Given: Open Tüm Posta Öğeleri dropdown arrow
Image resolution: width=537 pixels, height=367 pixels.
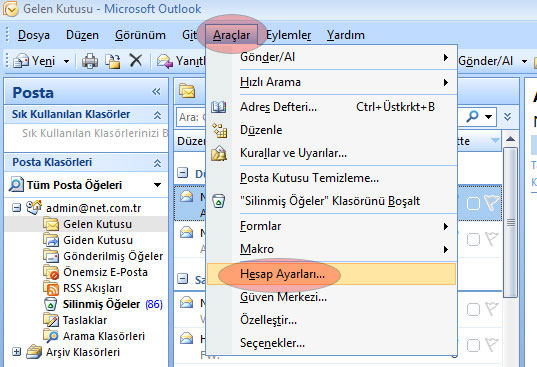Looking at the screenshot, I should coord(158,185).
